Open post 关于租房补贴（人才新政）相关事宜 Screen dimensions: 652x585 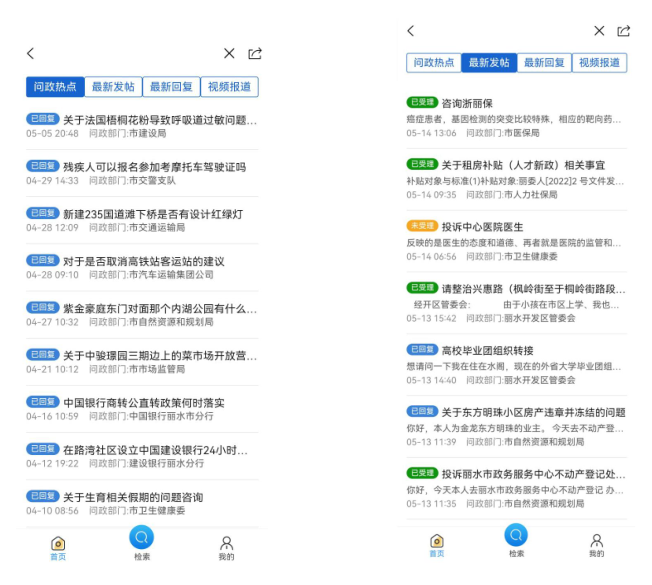523,165
